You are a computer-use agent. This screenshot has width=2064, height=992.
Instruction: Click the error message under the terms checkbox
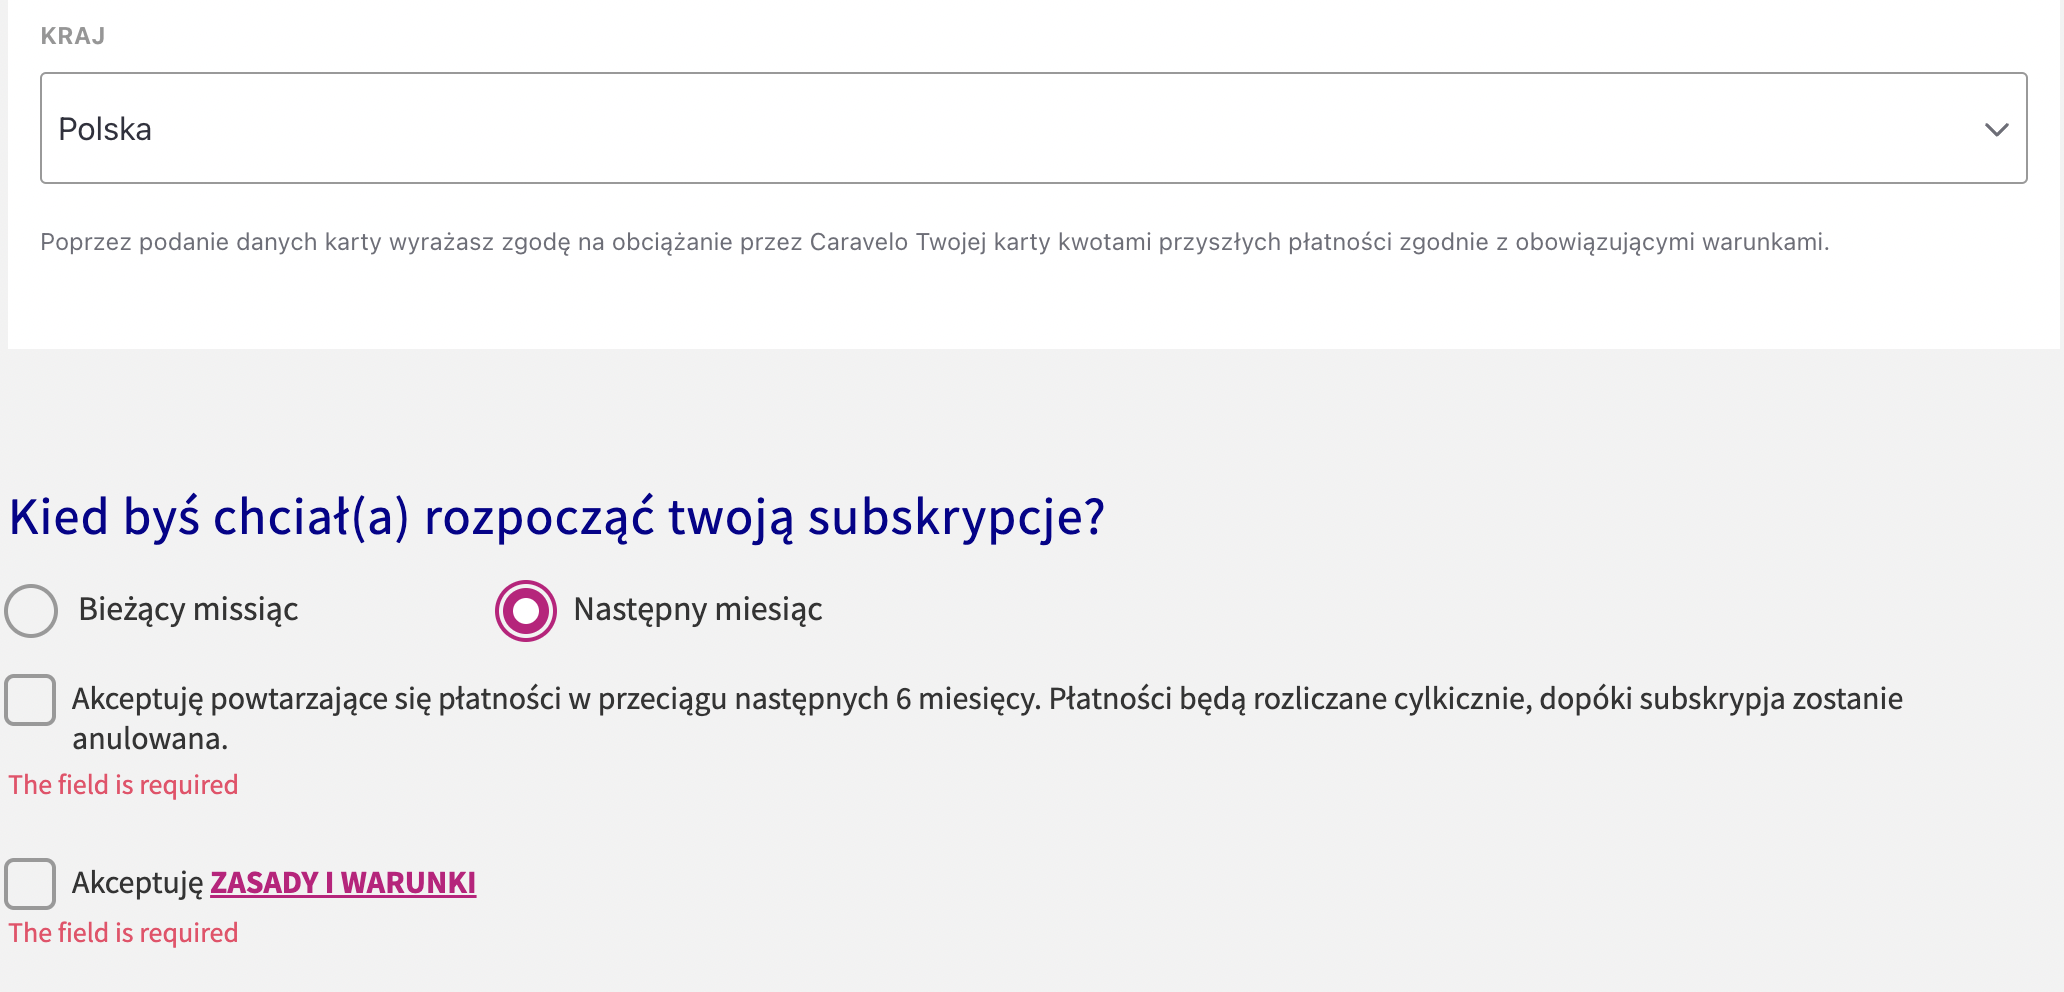click(x=124, y=933)
